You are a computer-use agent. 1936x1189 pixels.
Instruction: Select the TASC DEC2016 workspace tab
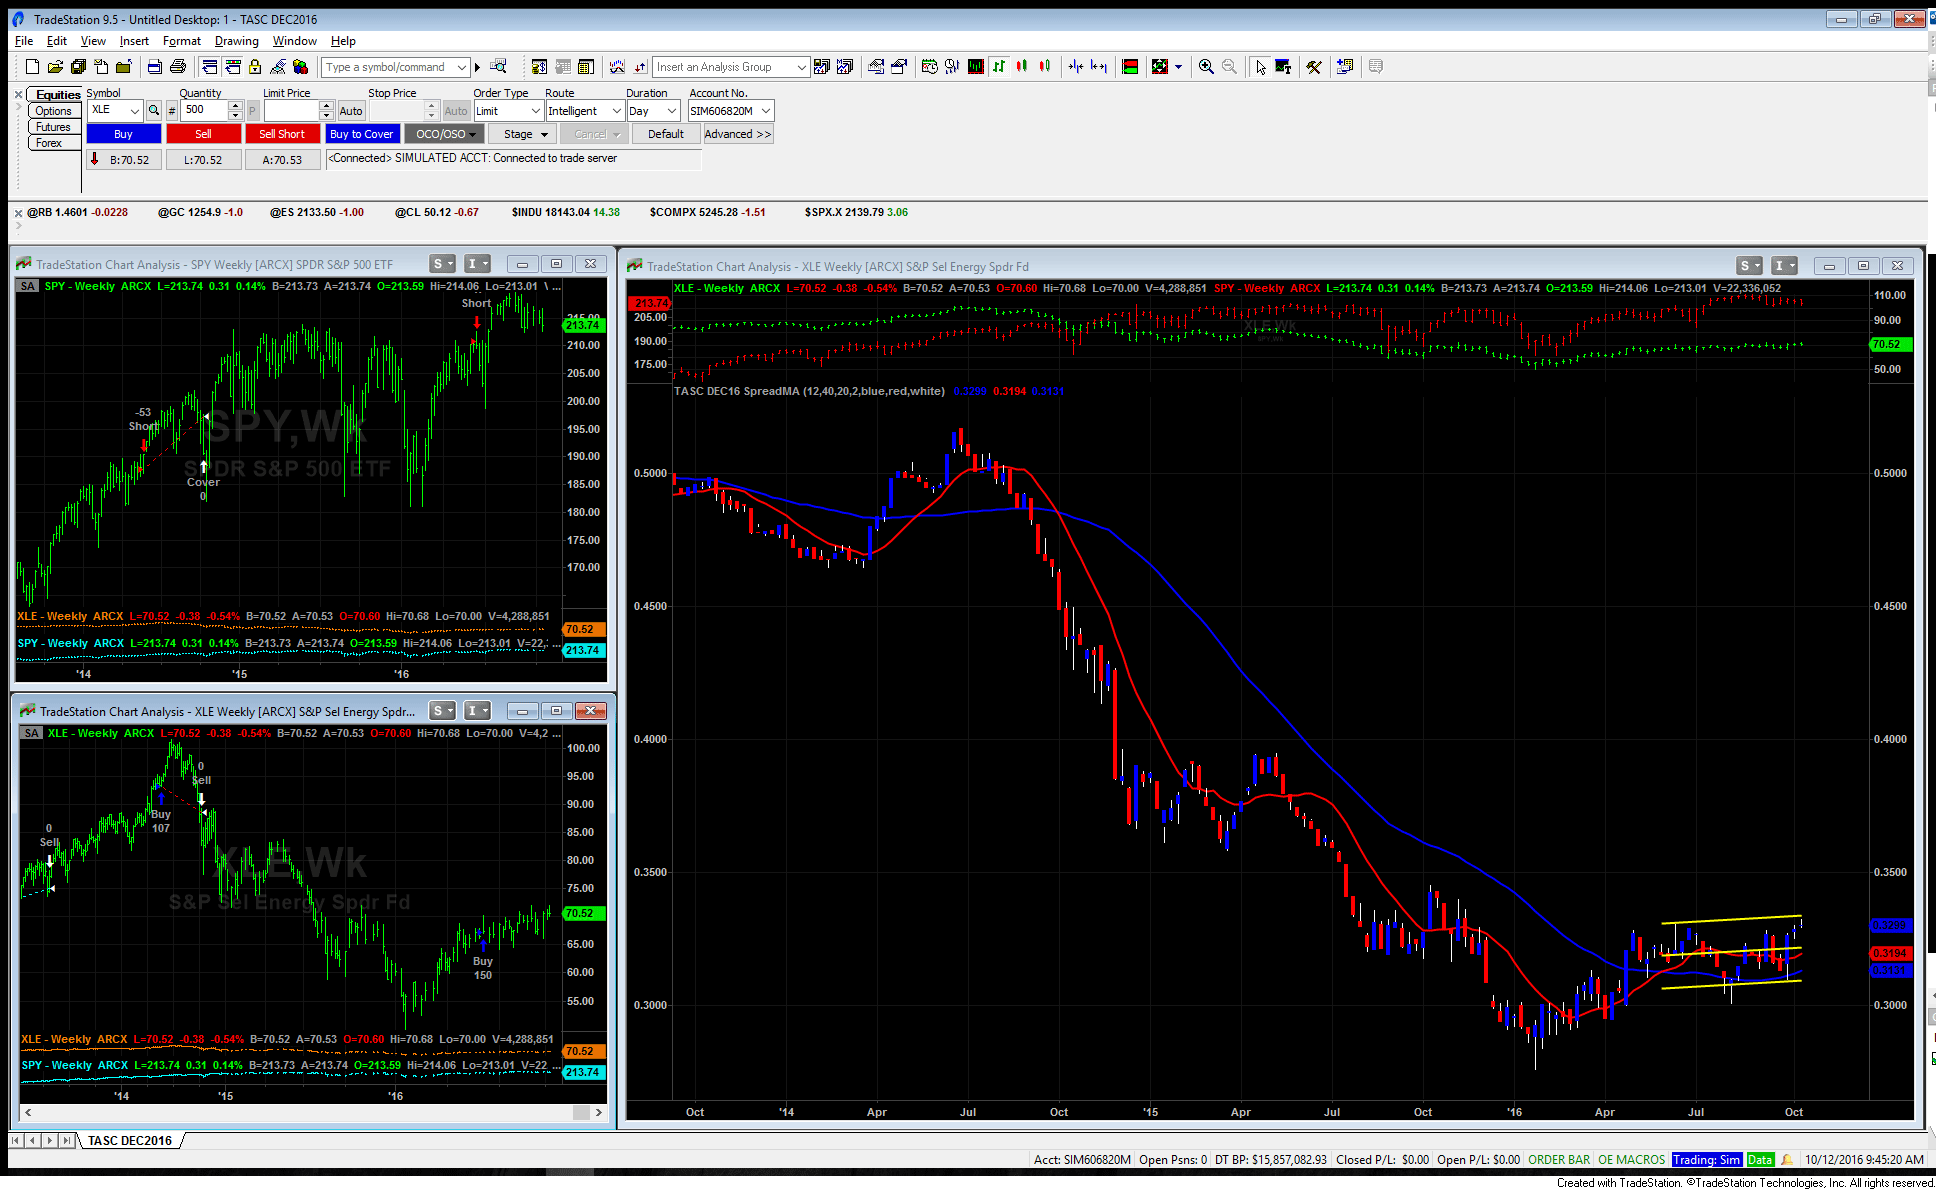(x=130, y=1140)
